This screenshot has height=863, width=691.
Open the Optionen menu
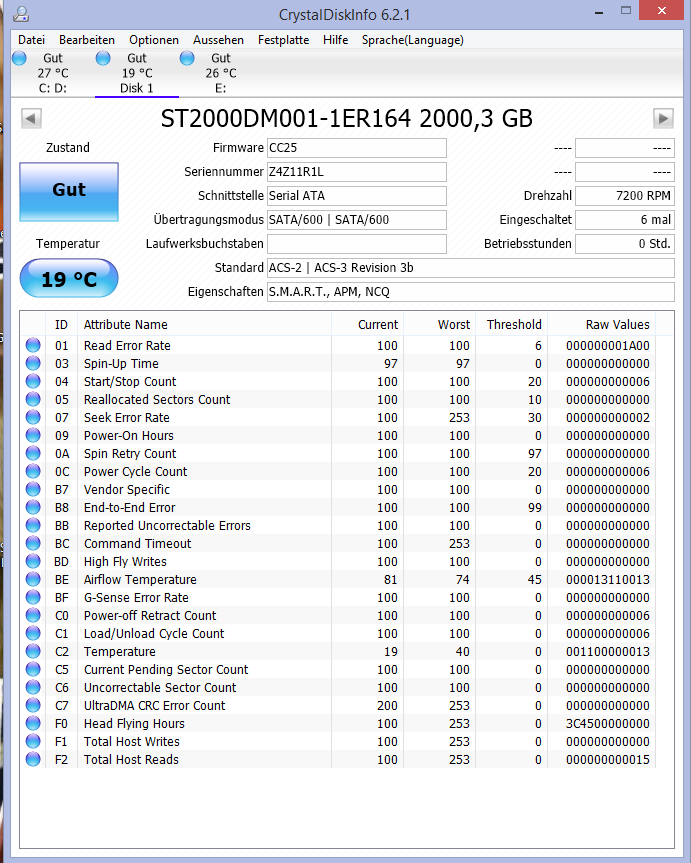coord(154,40)
